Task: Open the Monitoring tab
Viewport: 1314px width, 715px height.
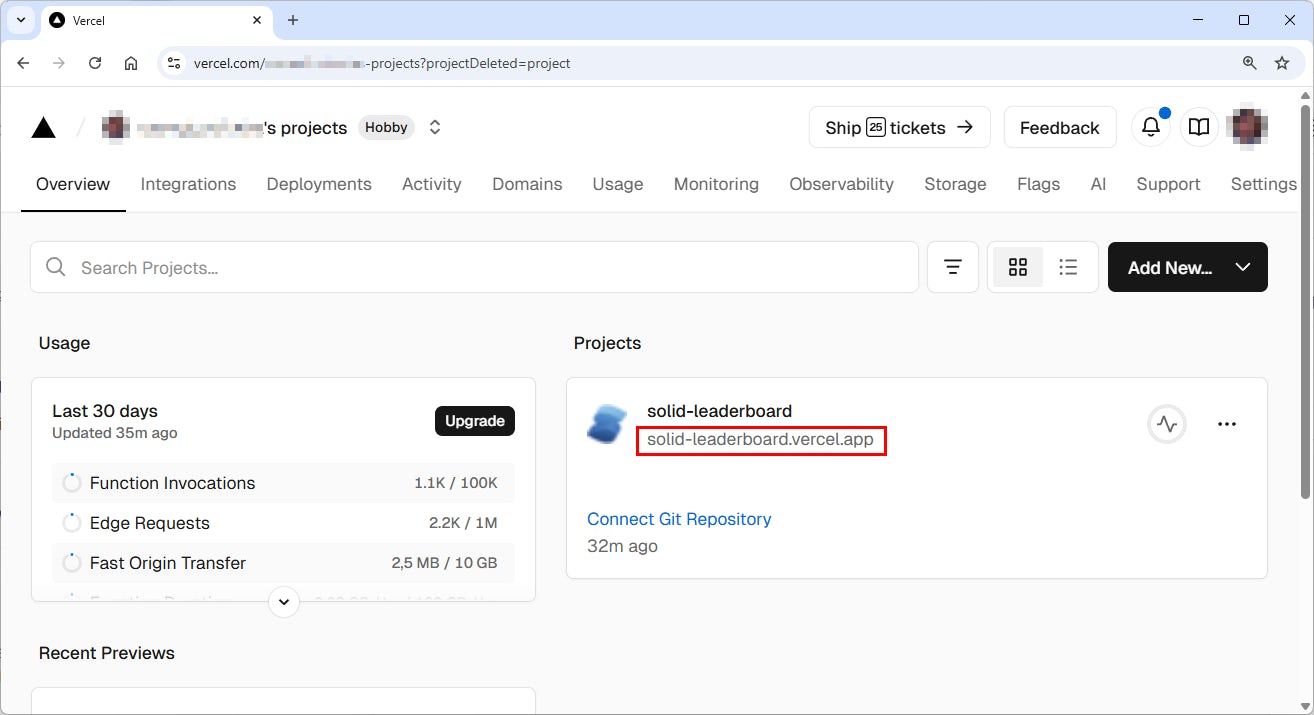Action: pos(715,184)
